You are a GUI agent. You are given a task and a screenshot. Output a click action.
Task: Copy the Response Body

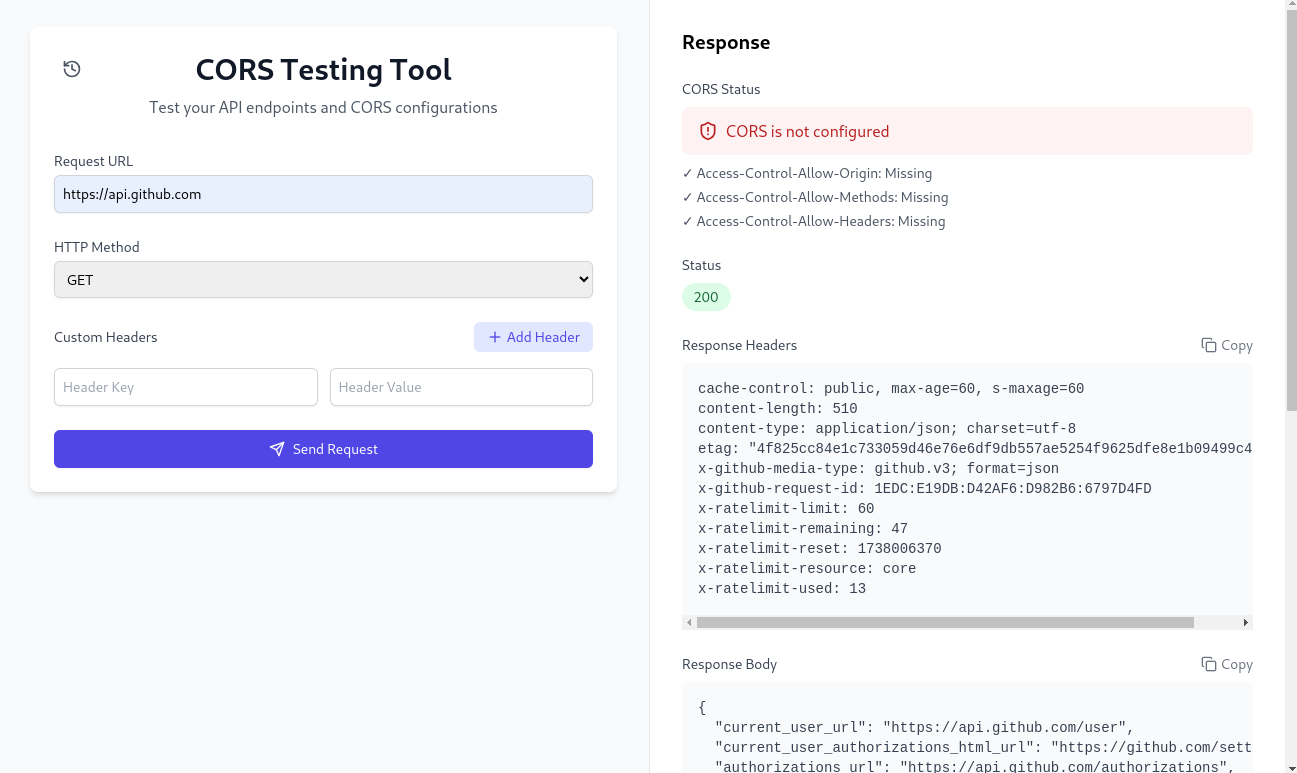coord(1227,664)
